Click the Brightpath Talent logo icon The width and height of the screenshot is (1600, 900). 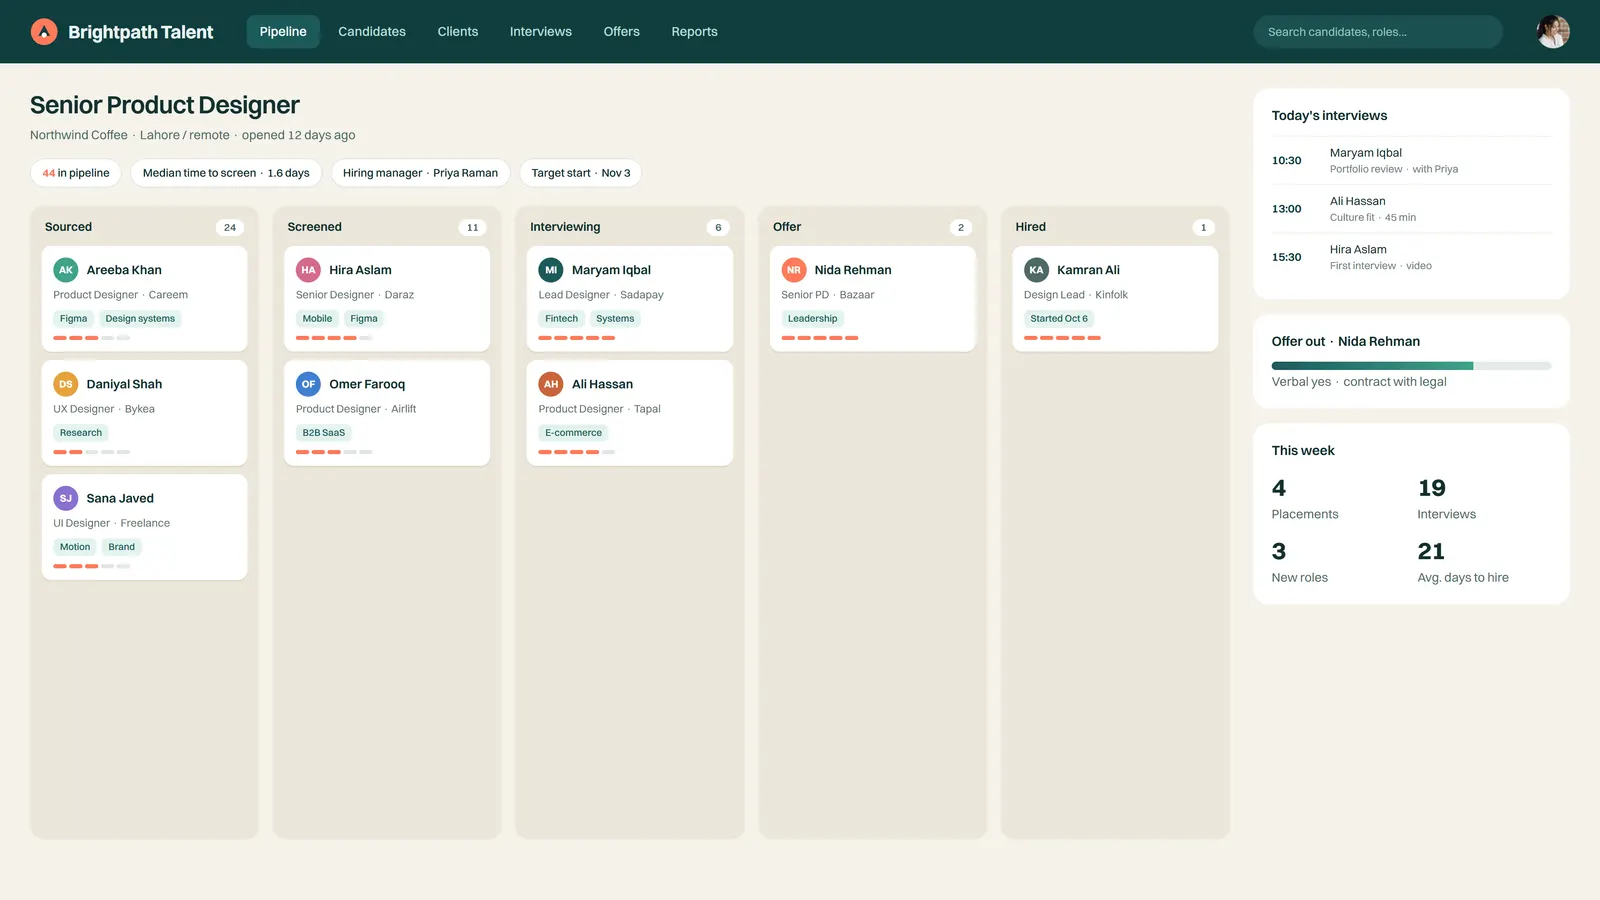point(44,32)
